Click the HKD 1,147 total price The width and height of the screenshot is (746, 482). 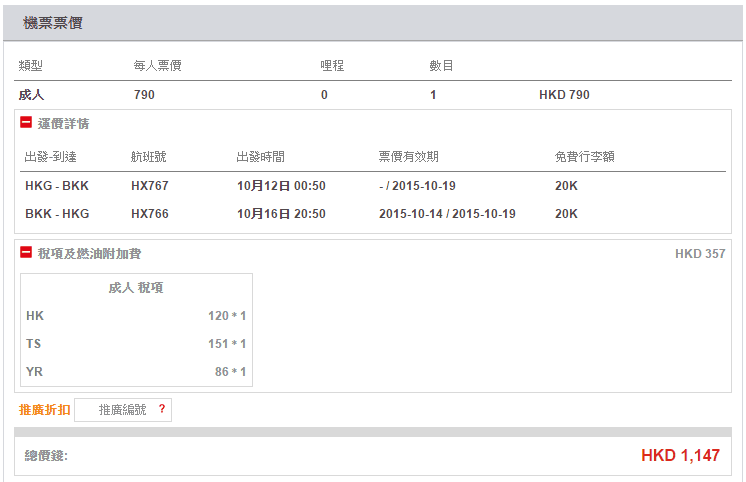[x=680, y=456]
